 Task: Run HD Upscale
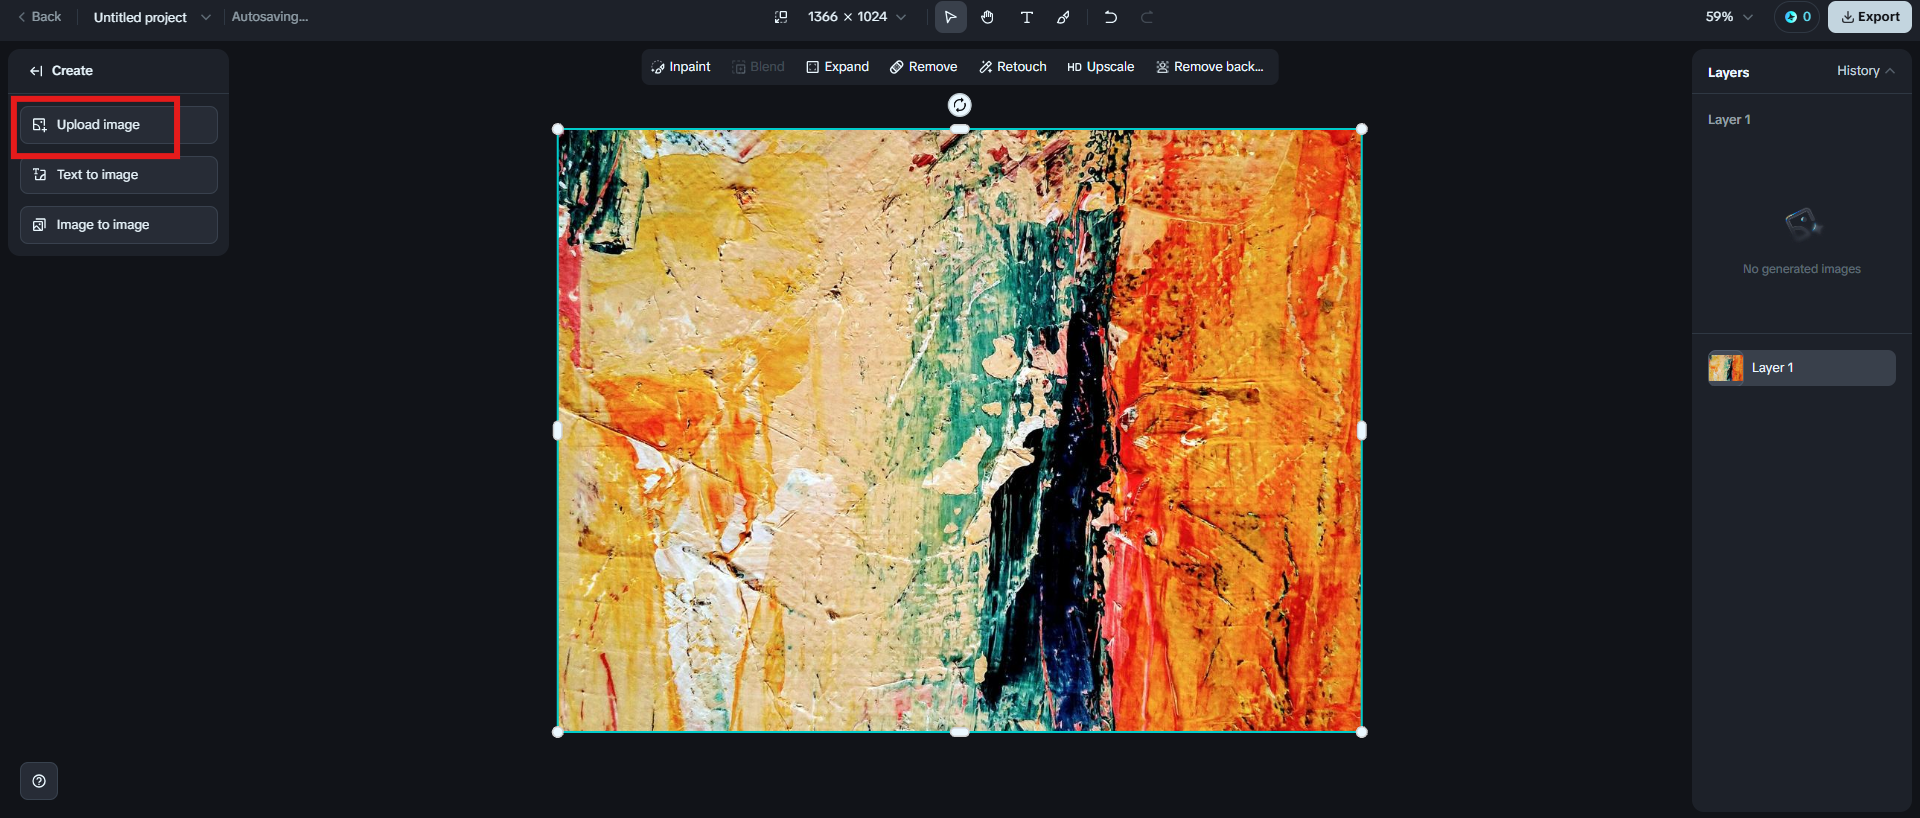(x=1100, y=67)
